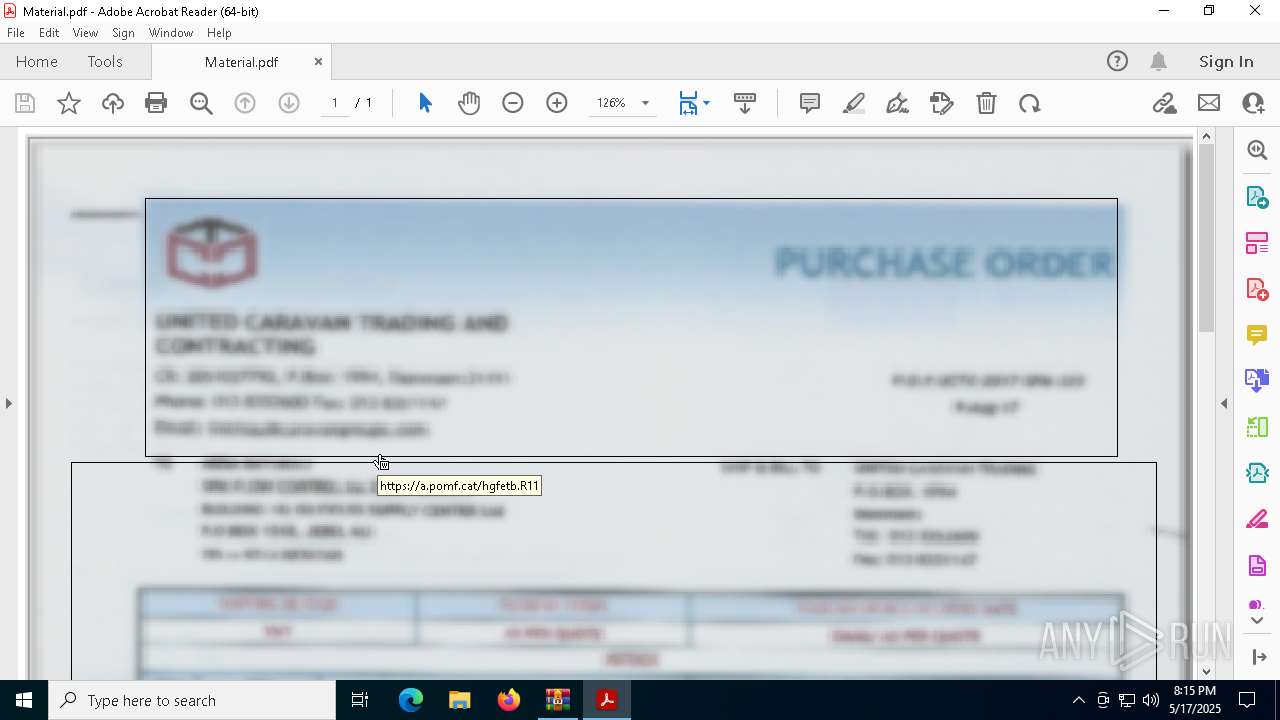
Task: Share a link to the file
Action: pyautogui.click(x=1164, y=103)
